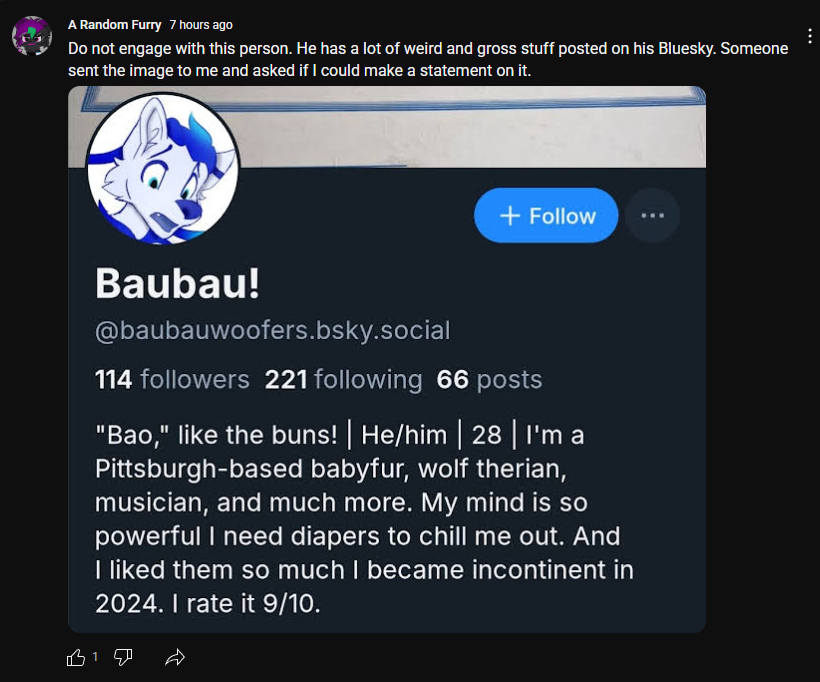The image size is (820, 682).
Task: Dislike the comment with thumbs down icon
Action: pos(123,657)
